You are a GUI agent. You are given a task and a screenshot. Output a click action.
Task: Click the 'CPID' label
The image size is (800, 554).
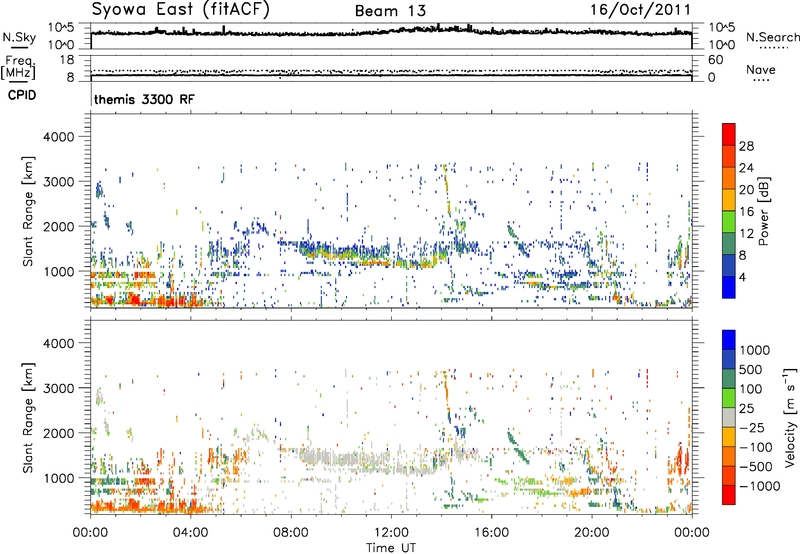click(22, 95)
